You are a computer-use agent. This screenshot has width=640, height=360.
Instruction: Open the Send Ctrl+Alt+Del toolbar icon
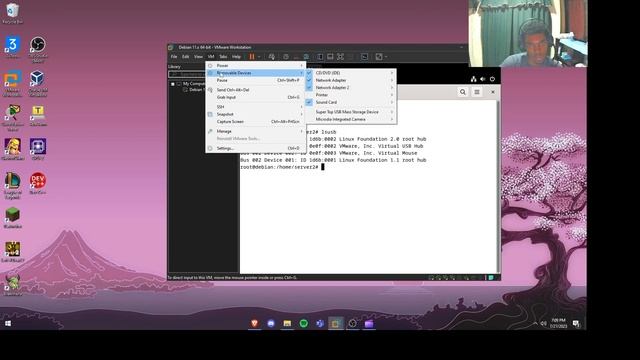(271, 57)
